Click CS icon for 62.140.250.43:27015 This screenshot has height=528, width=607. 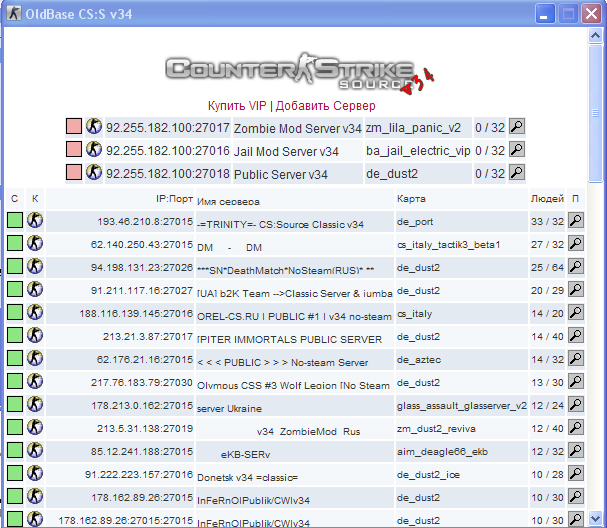35,243
